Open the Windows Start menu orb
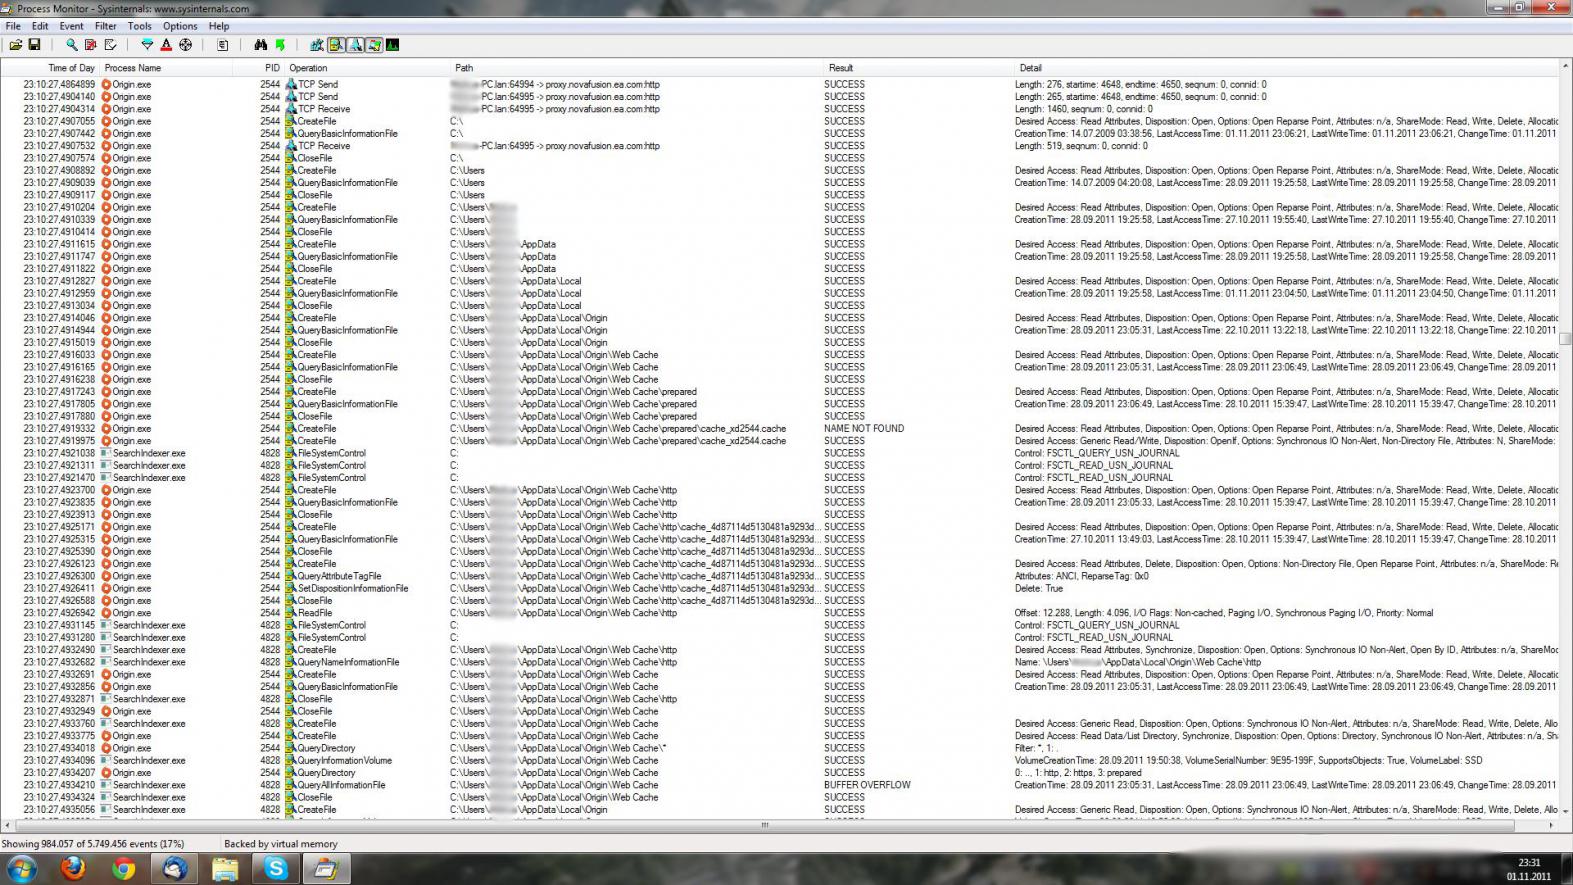 coord(21,869)
